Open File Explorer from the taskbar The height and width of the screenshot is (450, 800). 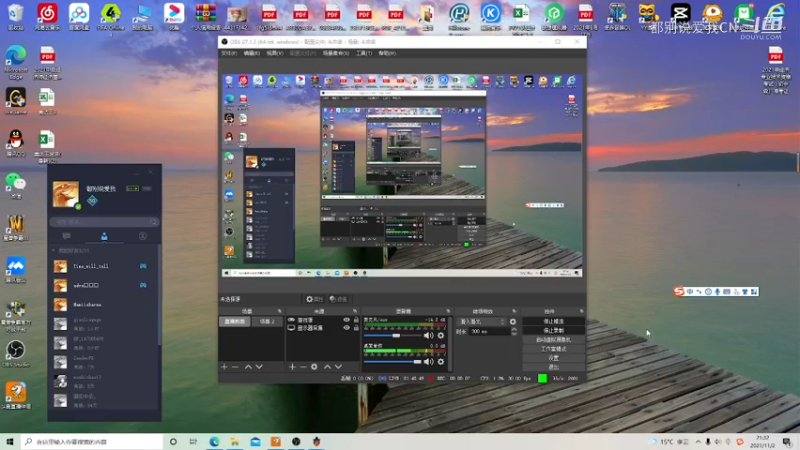(234, 442)
